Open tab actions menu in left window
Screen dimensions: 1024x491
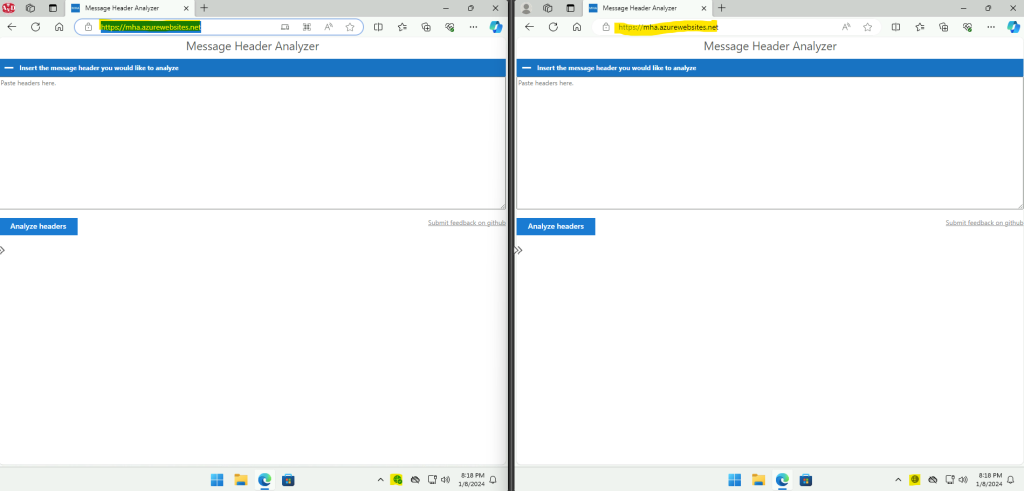pos(53,8)
